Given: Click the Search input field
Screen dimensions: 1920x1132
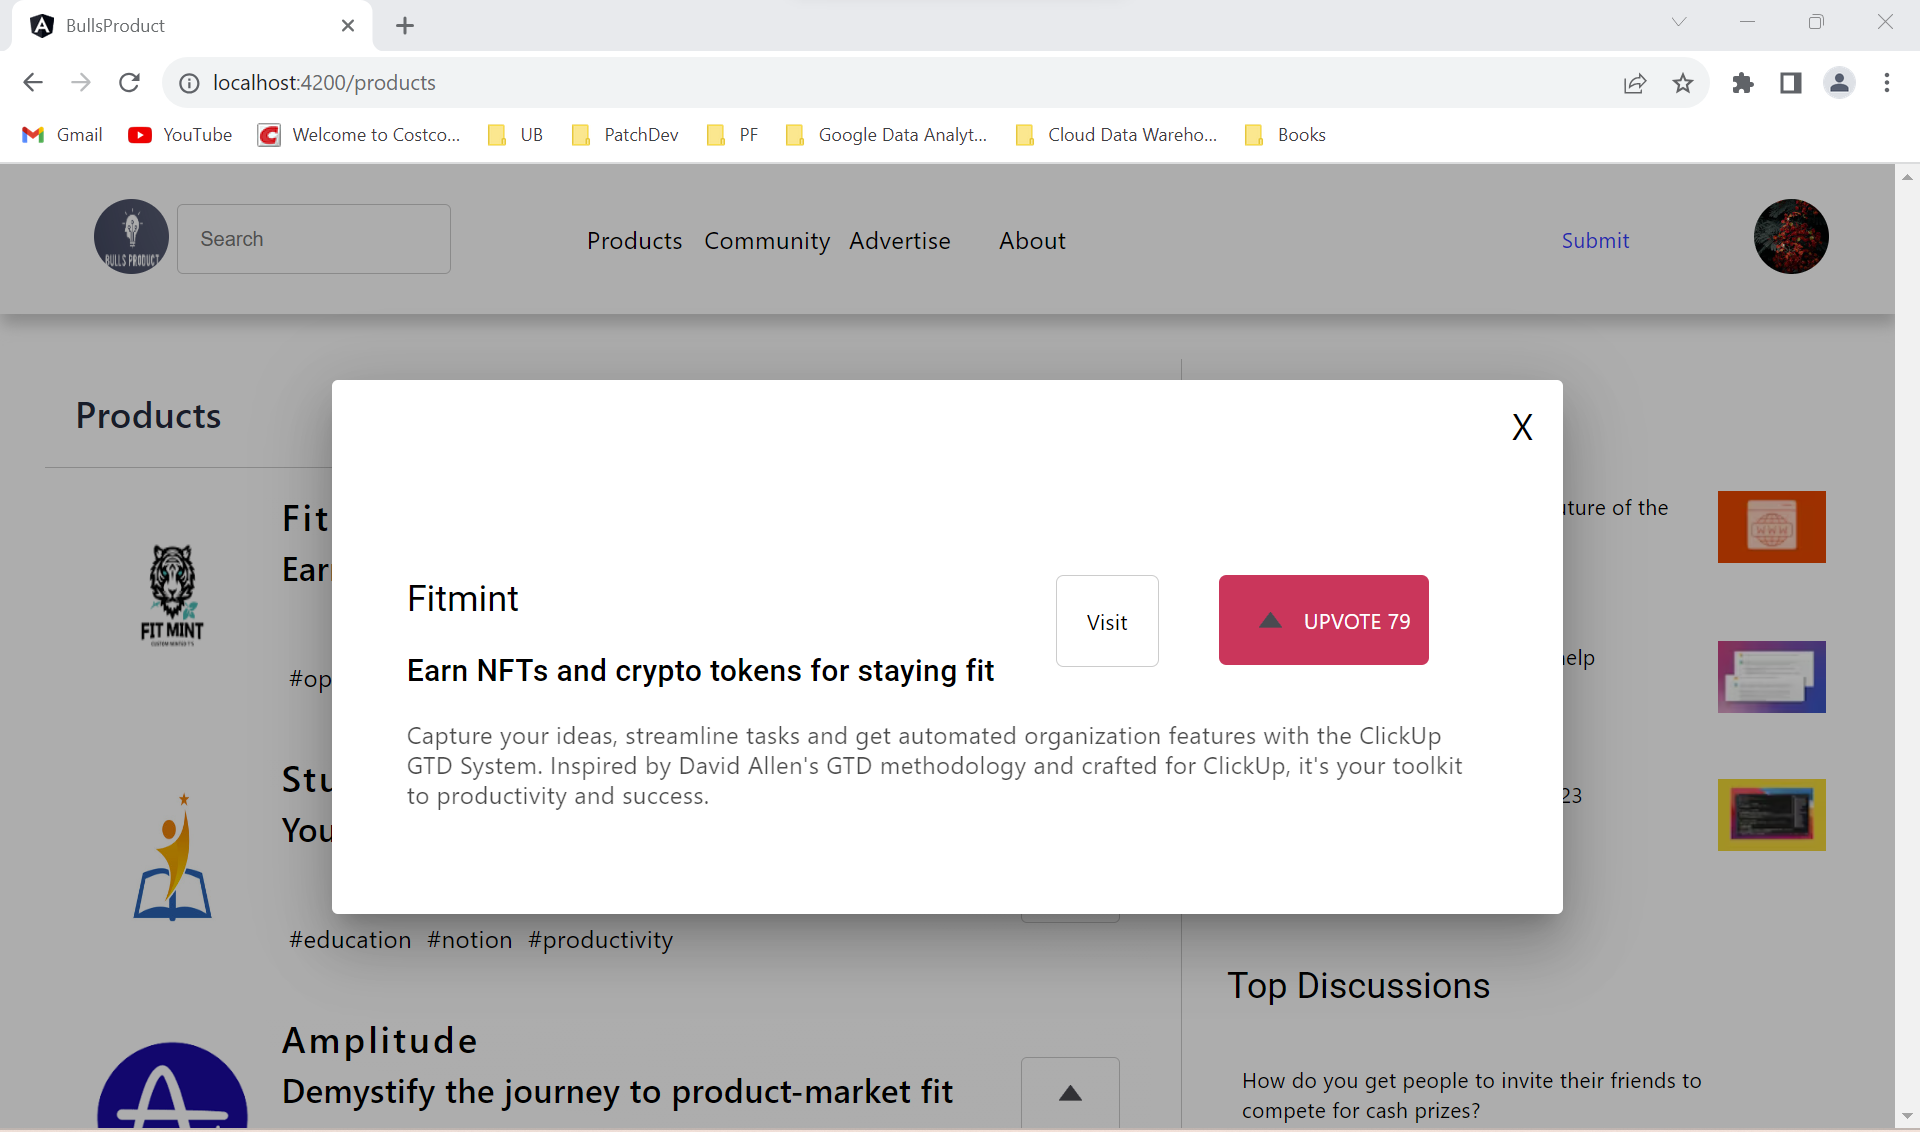Looking at the screenshot, I should click(x=313, y=238).
